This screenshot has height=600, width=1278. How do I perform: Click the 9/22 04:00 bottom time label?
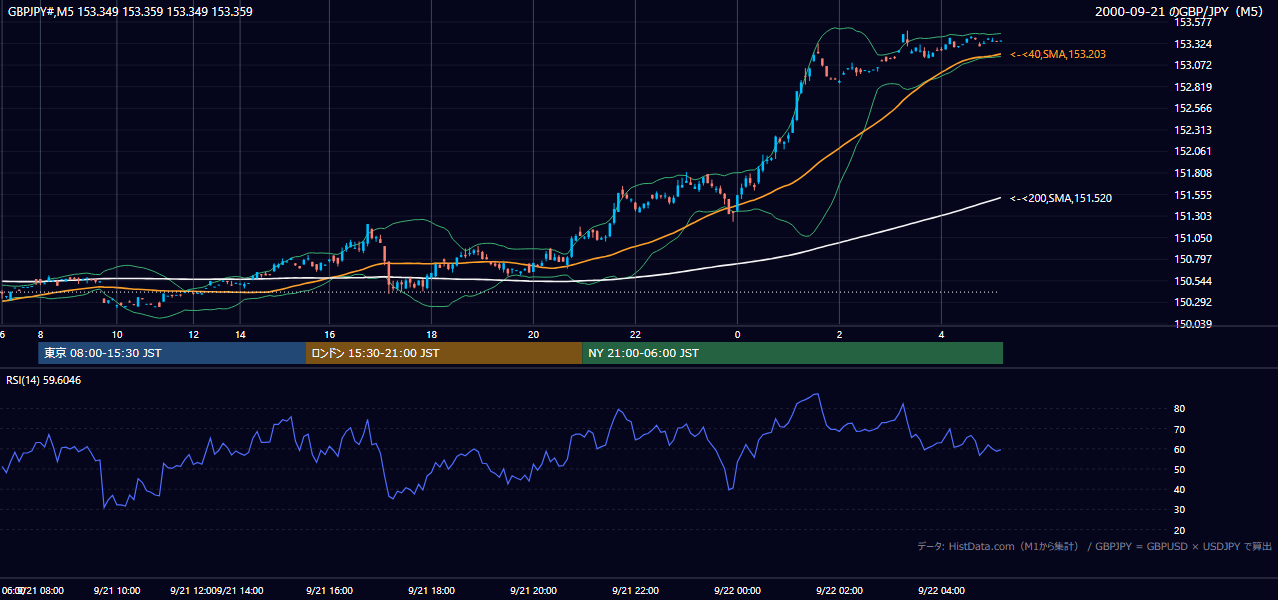(941, 591)
